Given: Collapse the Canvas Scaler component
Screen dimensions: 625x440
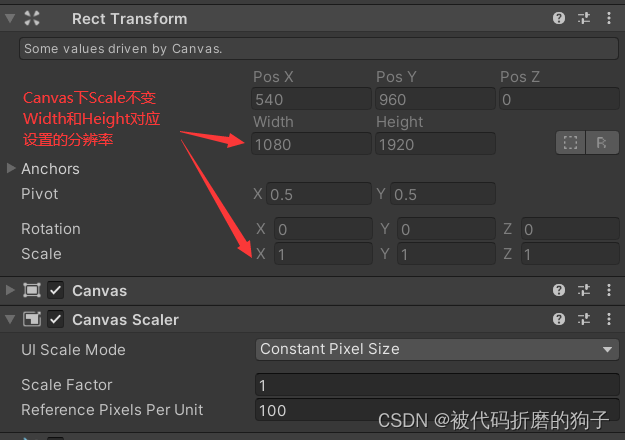Looking at the screenshot, I should pos(11,320).
